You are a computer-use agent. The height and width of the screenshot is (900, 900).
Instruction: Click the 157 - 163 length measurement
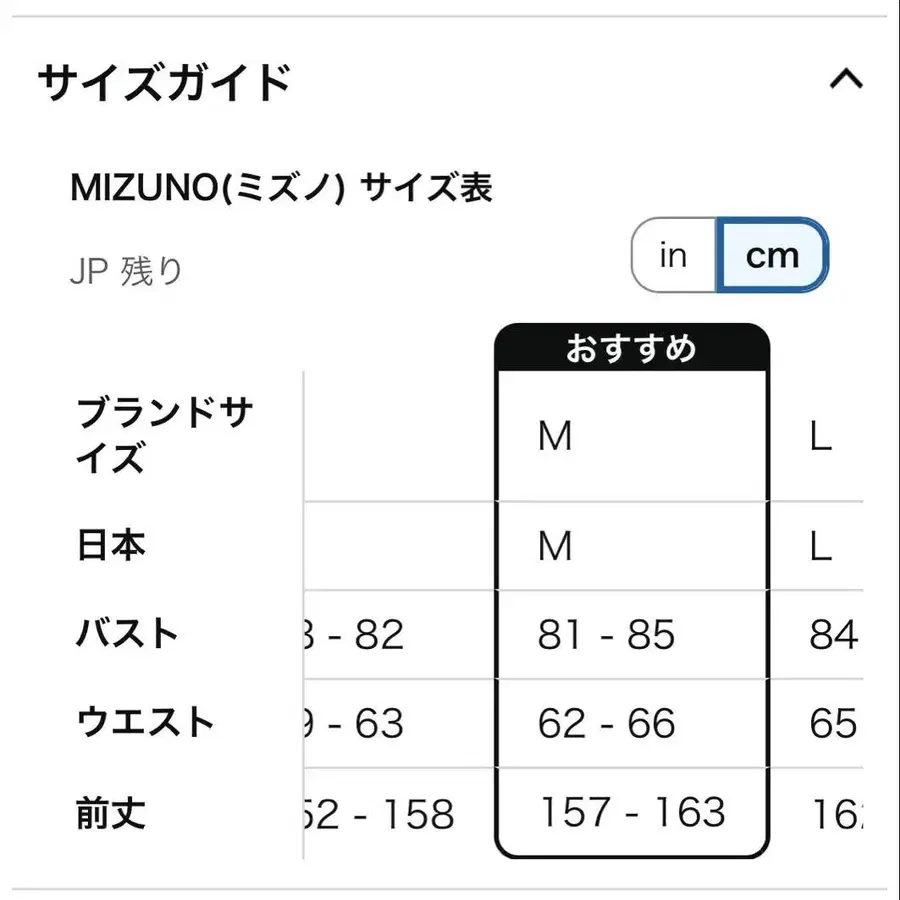coord(632,812)
